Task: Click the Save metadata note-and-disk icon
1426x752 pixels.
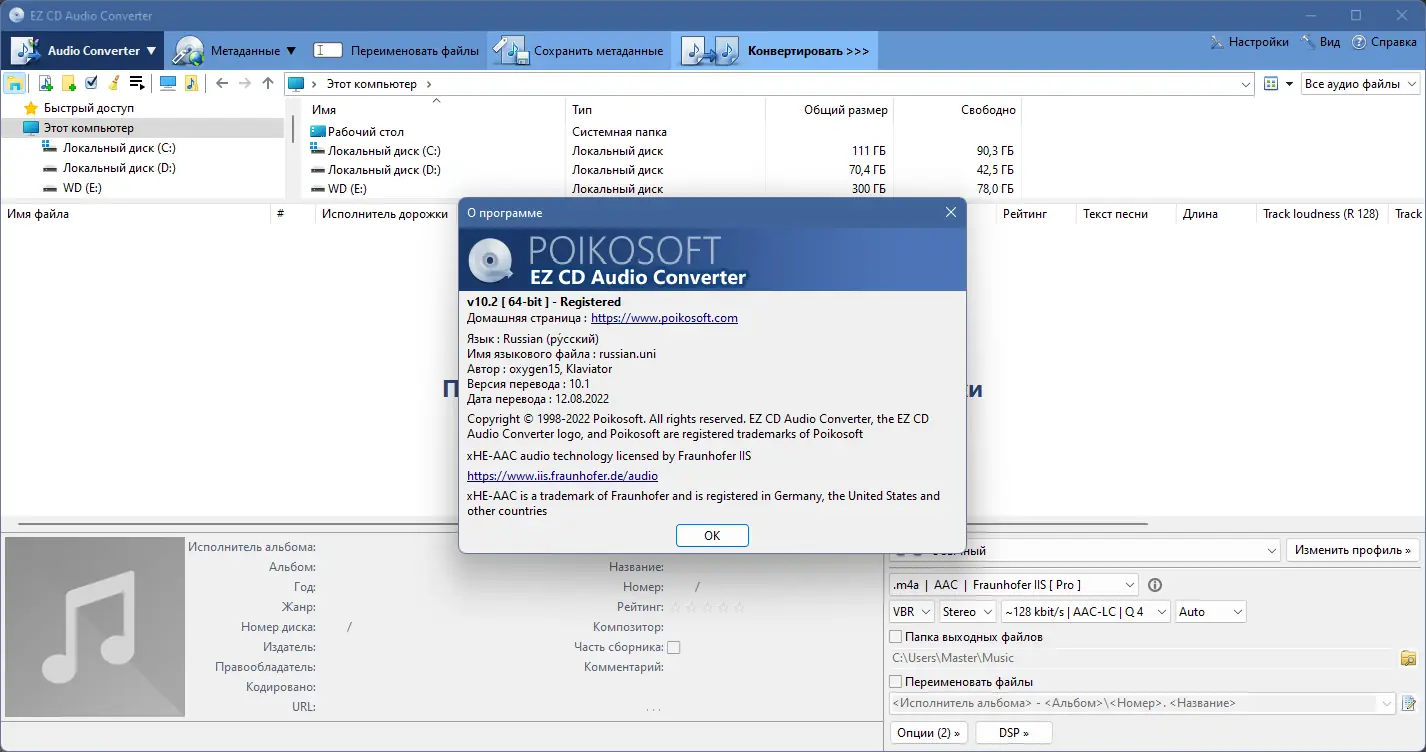Action: pos(511,51)
